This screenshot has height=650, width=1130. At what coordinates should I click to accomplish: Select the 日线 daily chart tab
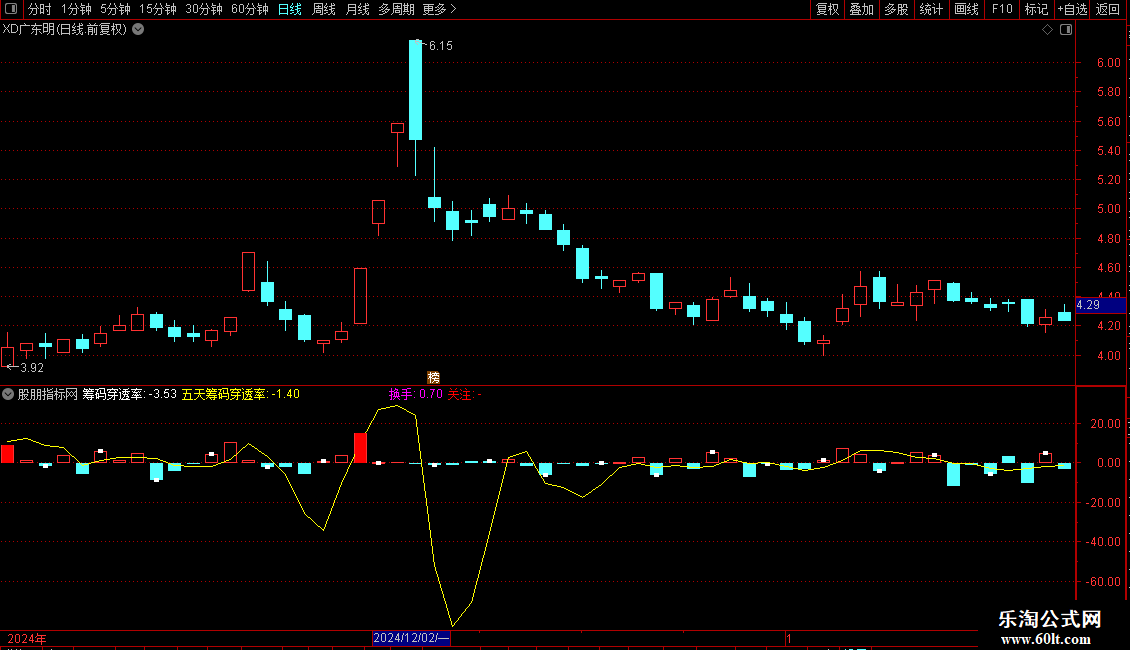[290, 9]
